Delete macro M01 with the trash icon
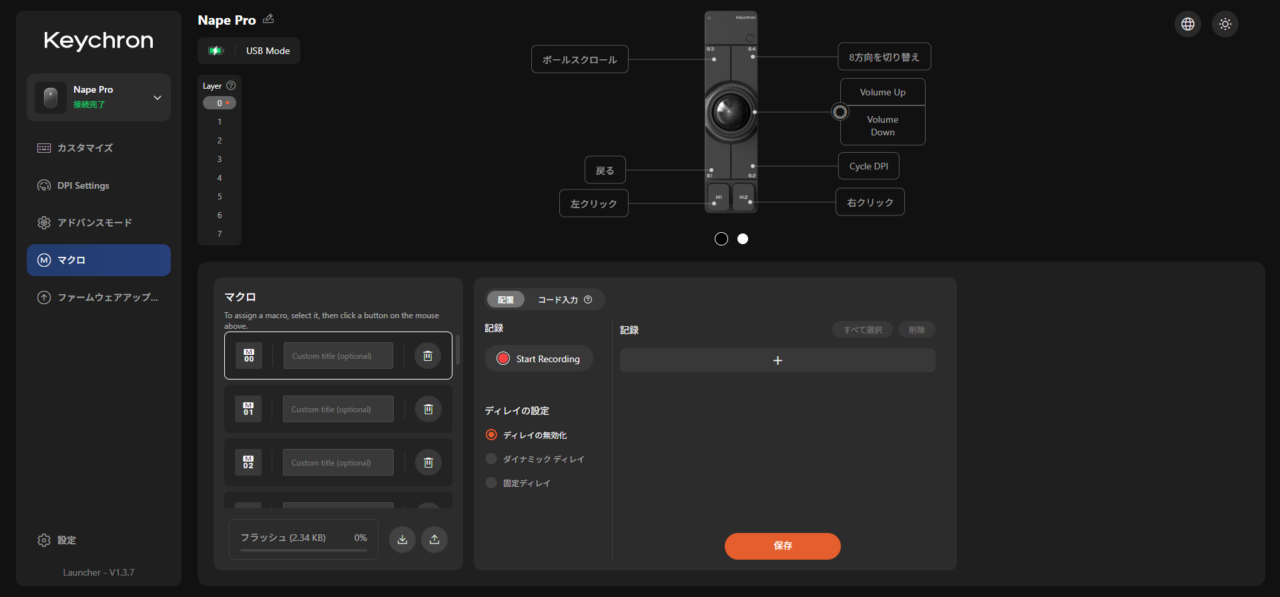 click(x=428, y=409)
